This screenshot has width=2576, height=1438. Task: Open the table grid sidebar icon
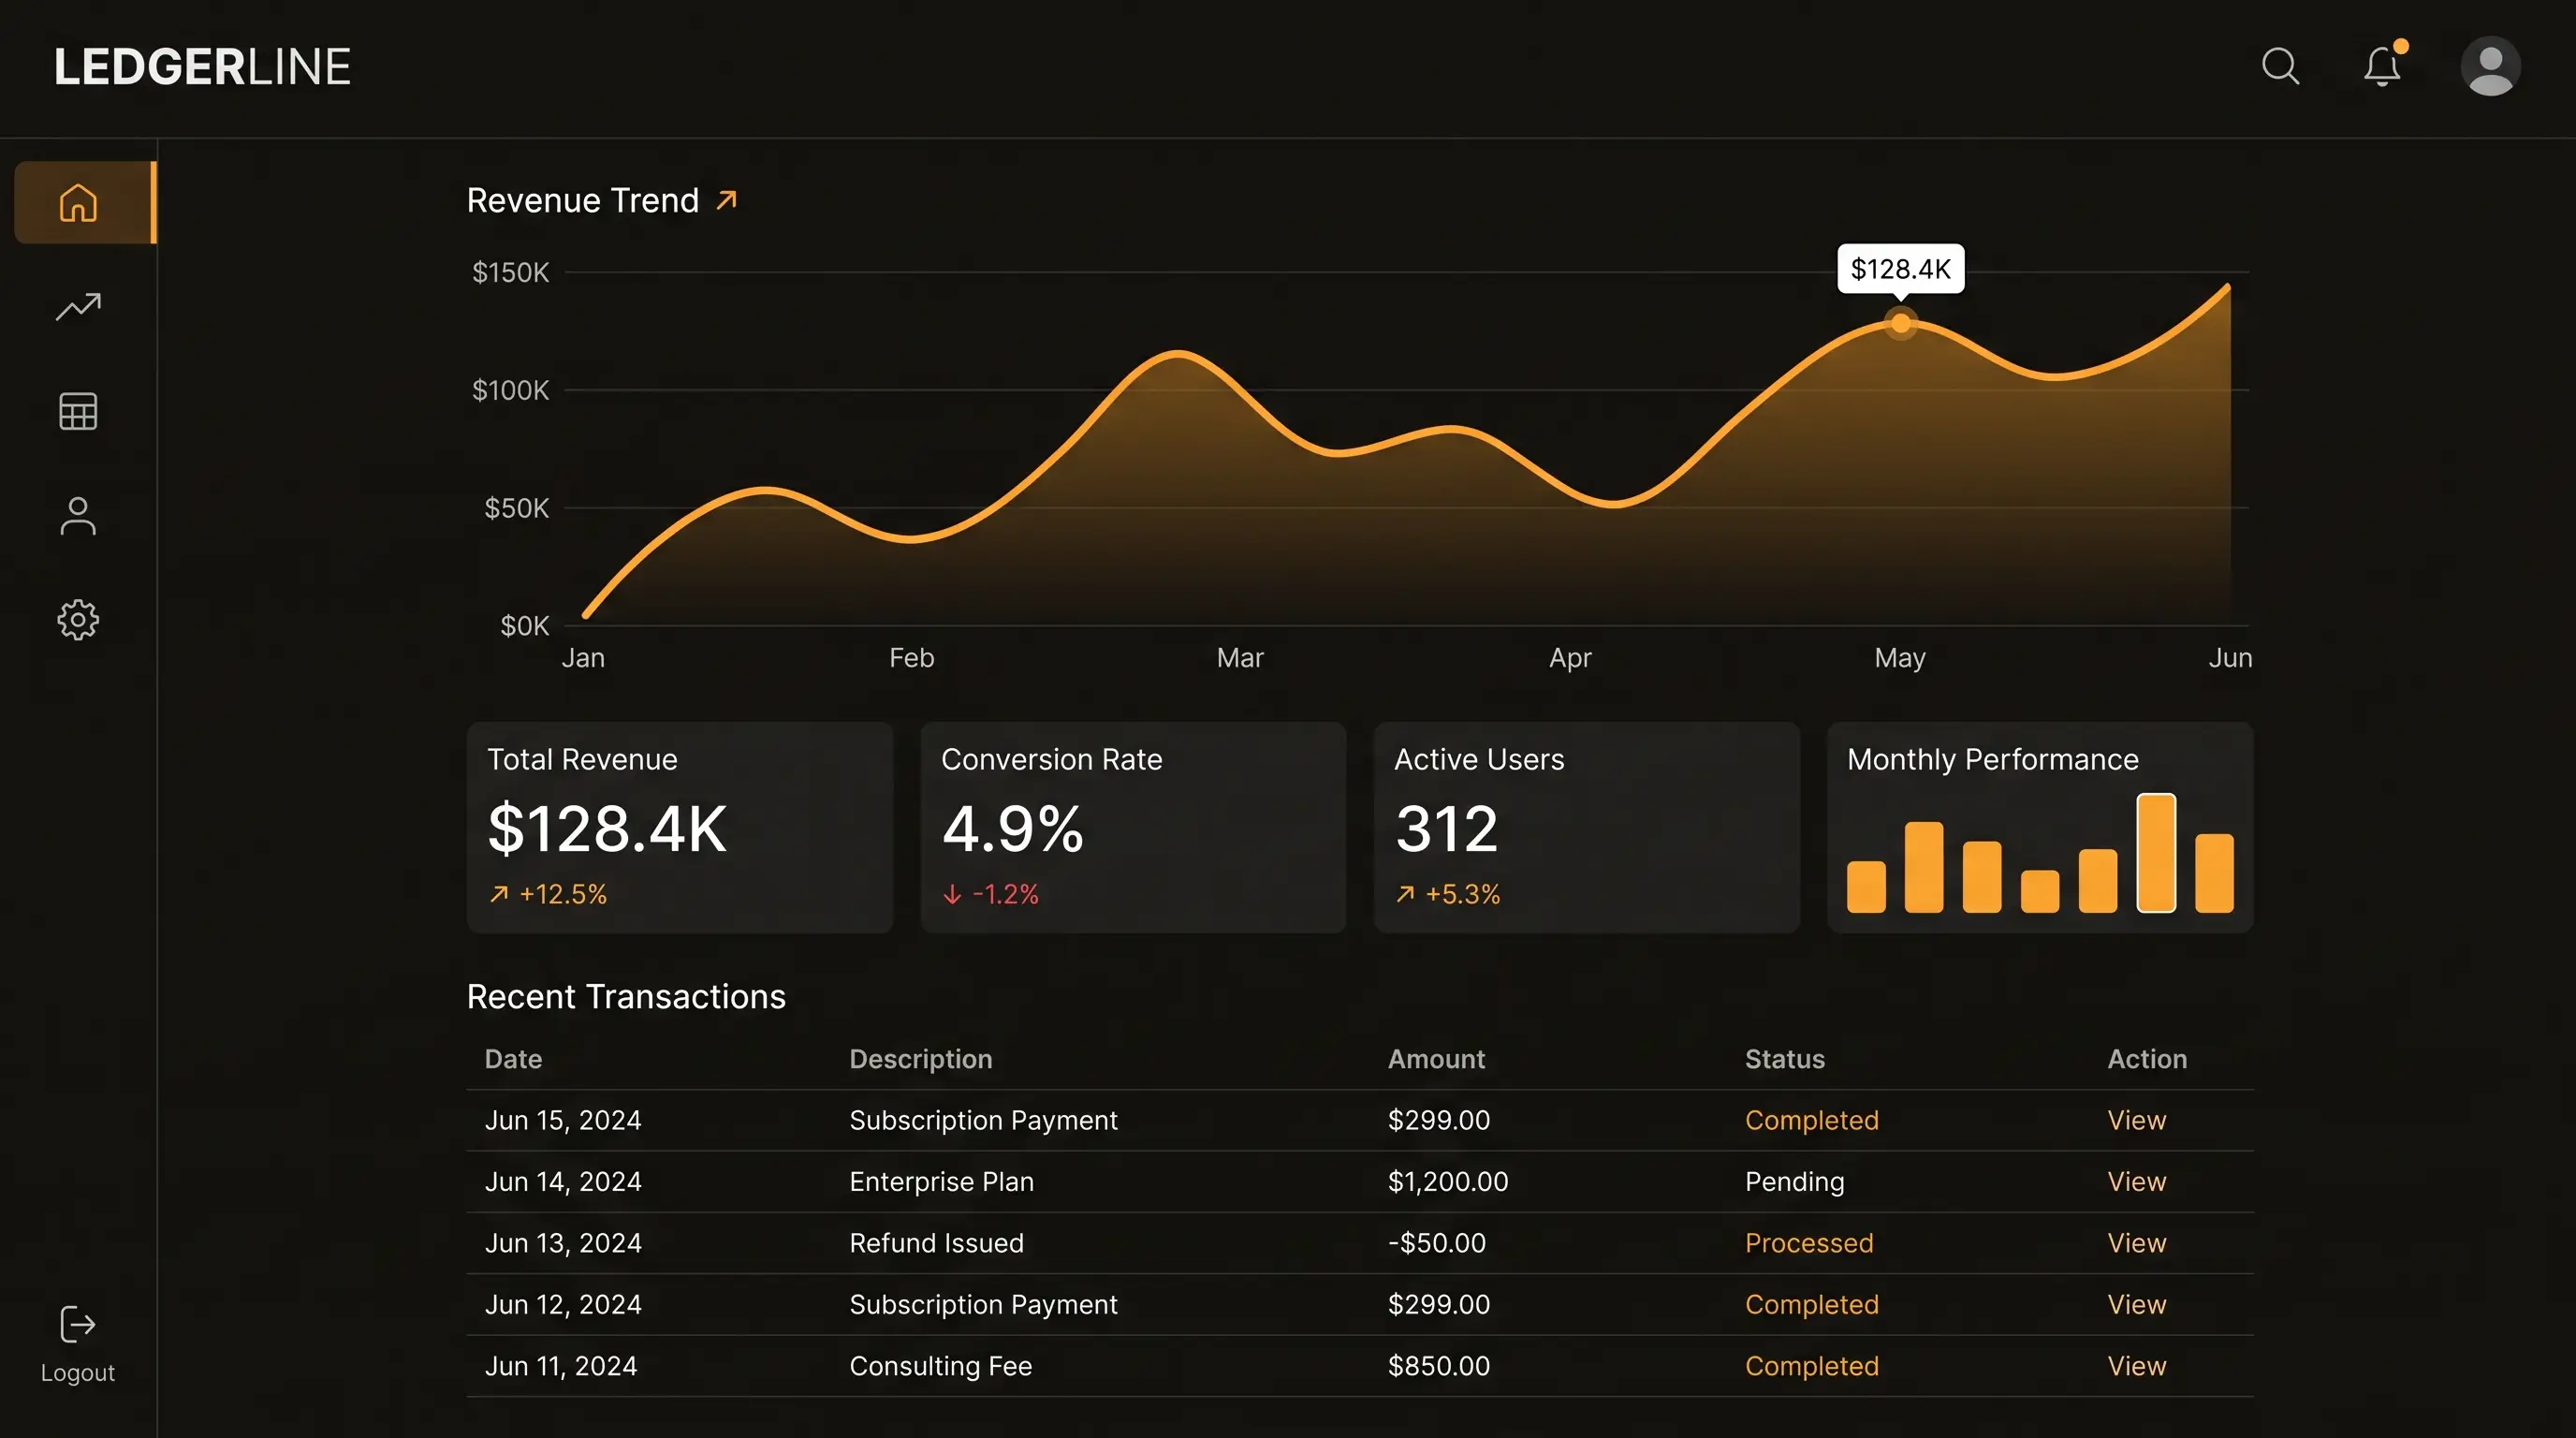coord(78,411)
